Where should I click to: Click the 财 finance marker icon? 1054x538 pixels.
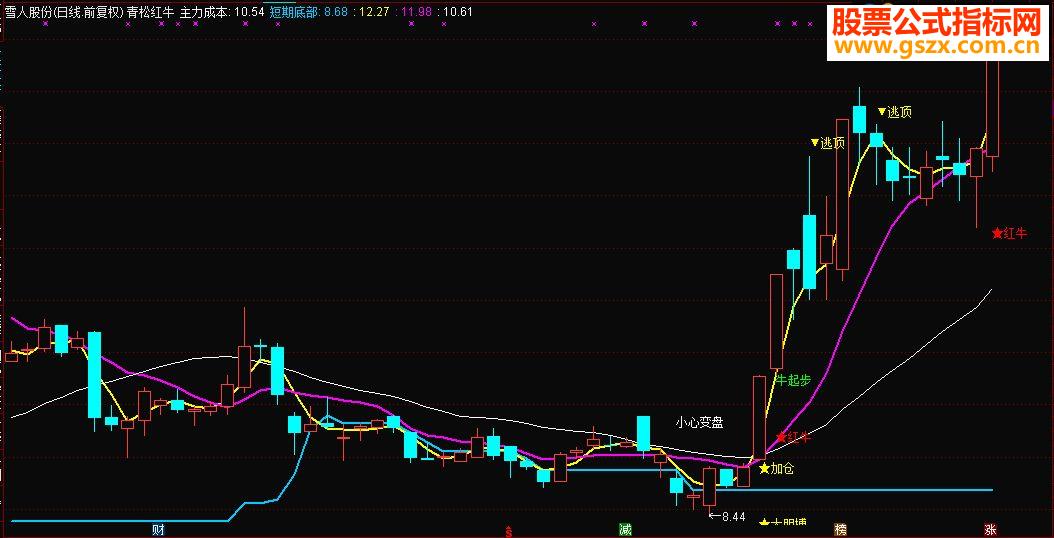pos(159,530)
